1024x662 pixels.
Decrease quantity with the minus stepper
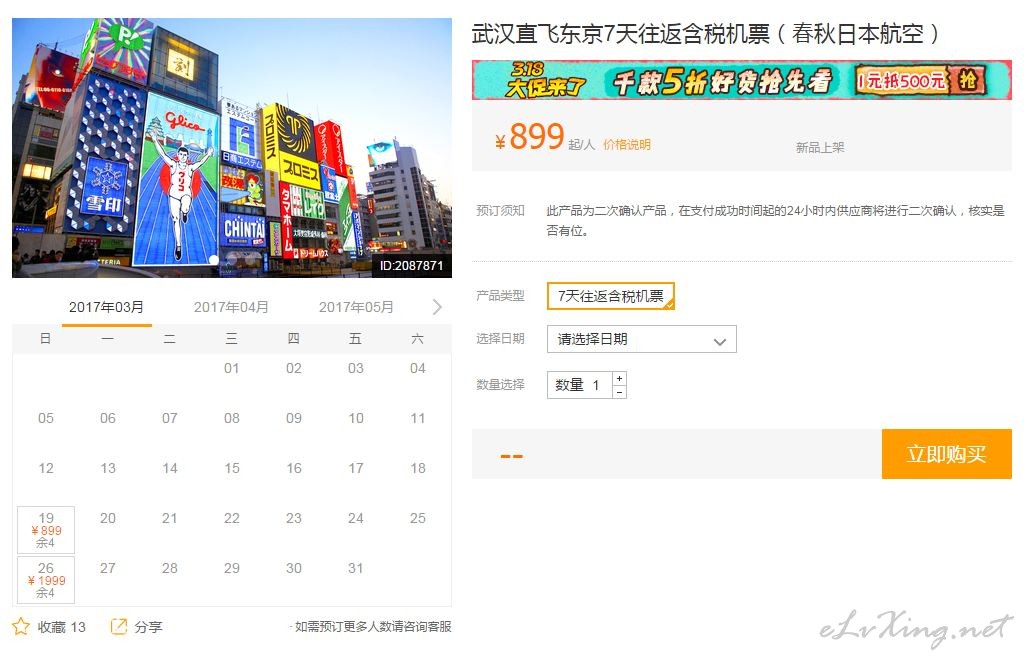tap(620, 392)
